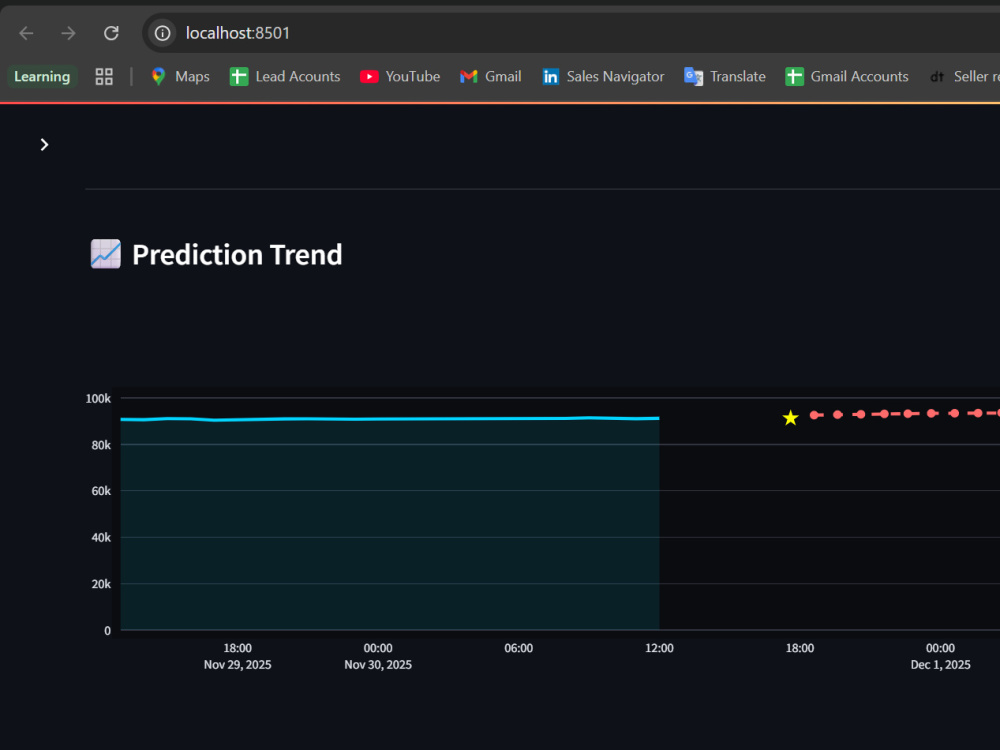Click the 60k y-axis label
The image size is (1000, 750).
coord(101,491)
